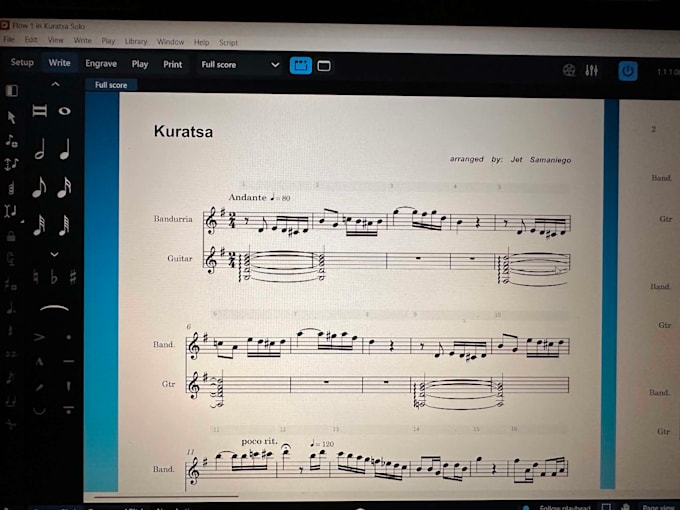Add a staccatissimo wedge articulation
This screenshot has width=680, height=510.
tap(69, 386)
